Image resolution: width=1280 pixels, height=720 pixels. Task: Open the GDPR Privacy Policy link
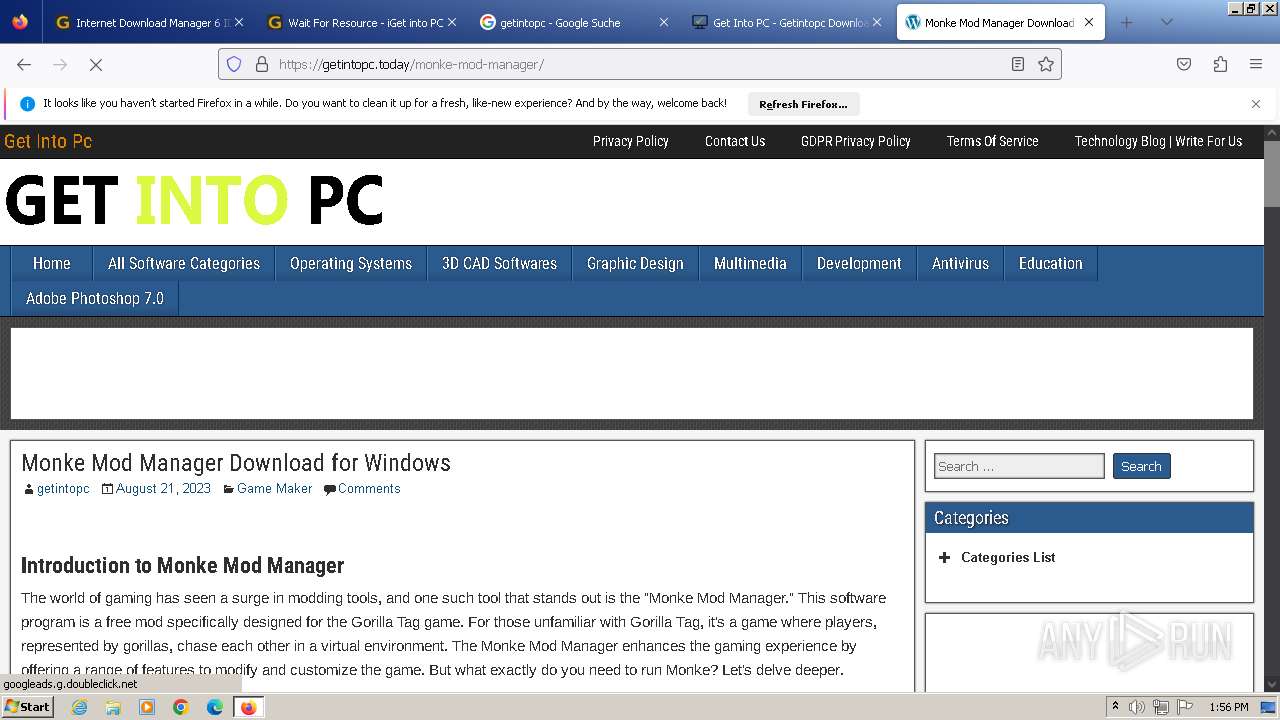pyautogui.click(x=856, y=141)
